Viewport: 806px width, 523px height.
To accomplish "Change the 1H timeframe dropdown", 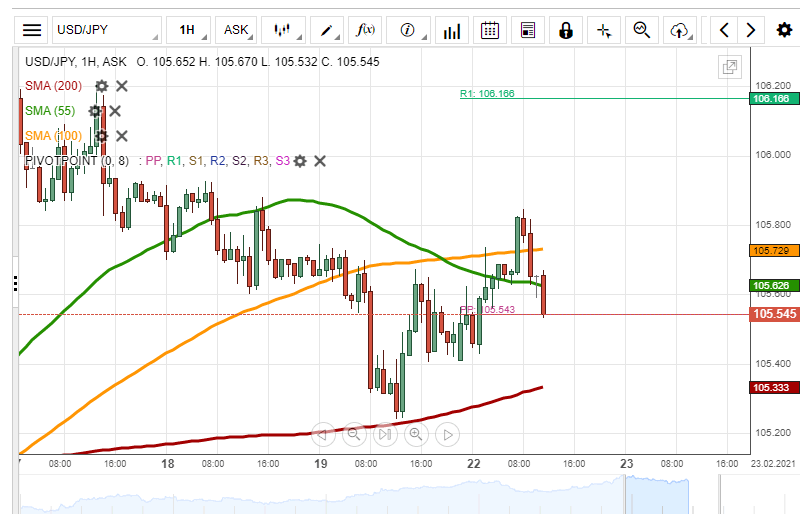I will pyautogui.click(x=188, y=30).
